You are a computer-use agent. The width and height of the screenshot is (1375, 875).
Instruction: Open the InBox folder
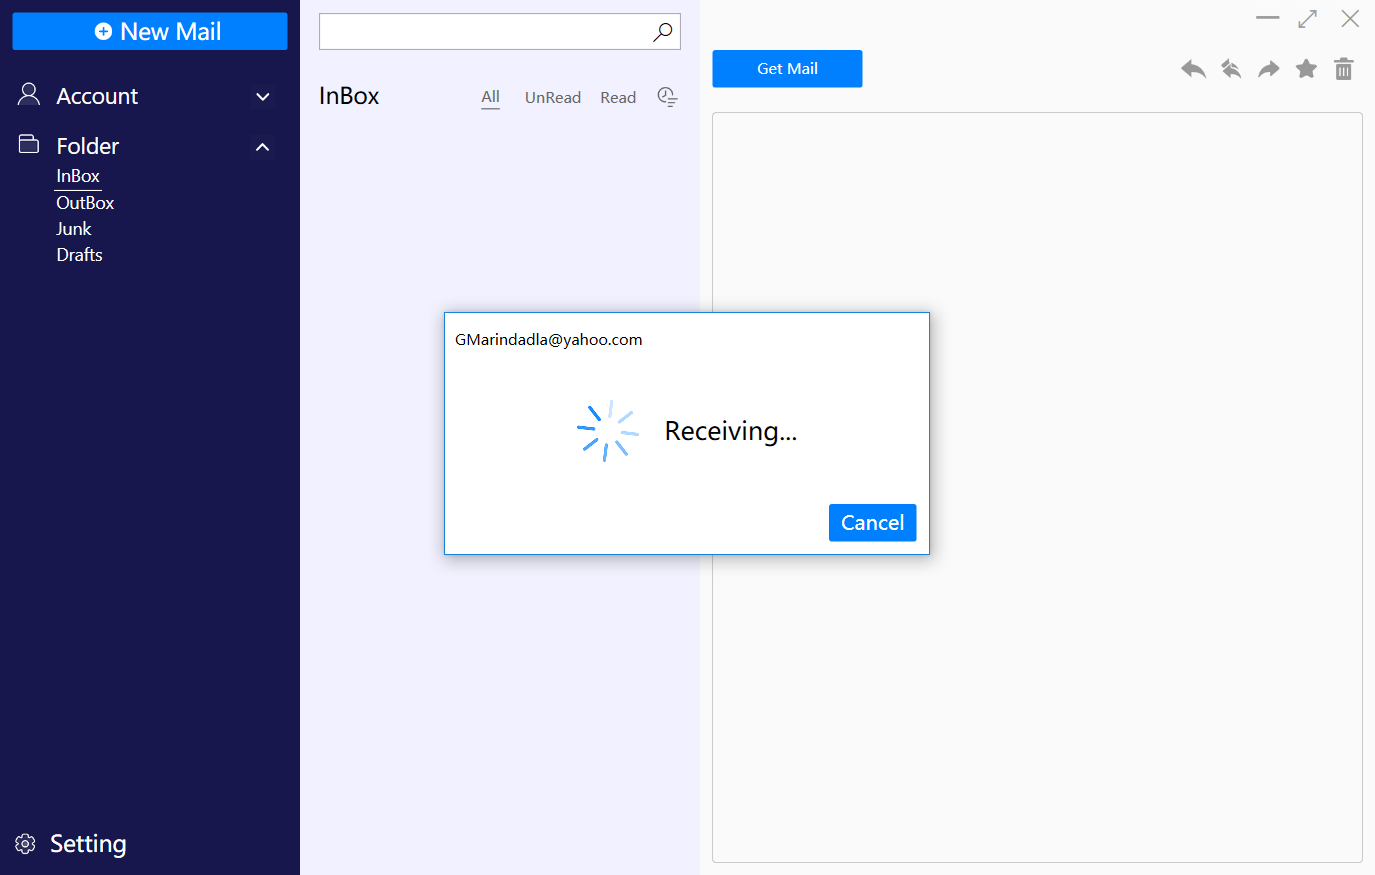[78, 176]
